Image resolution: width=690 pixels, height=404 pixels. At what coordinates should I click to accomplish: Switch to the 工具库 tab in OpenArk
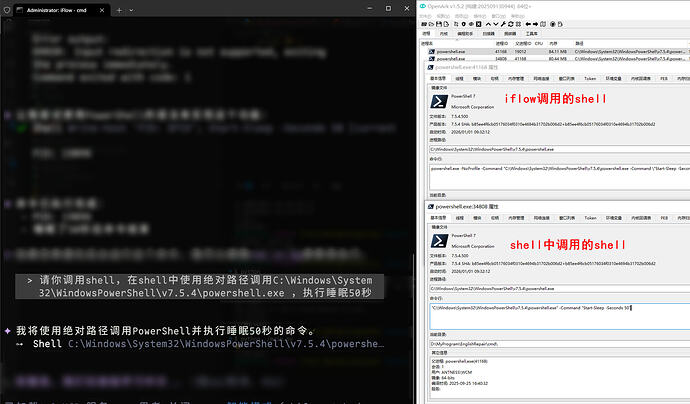(532, 33)
